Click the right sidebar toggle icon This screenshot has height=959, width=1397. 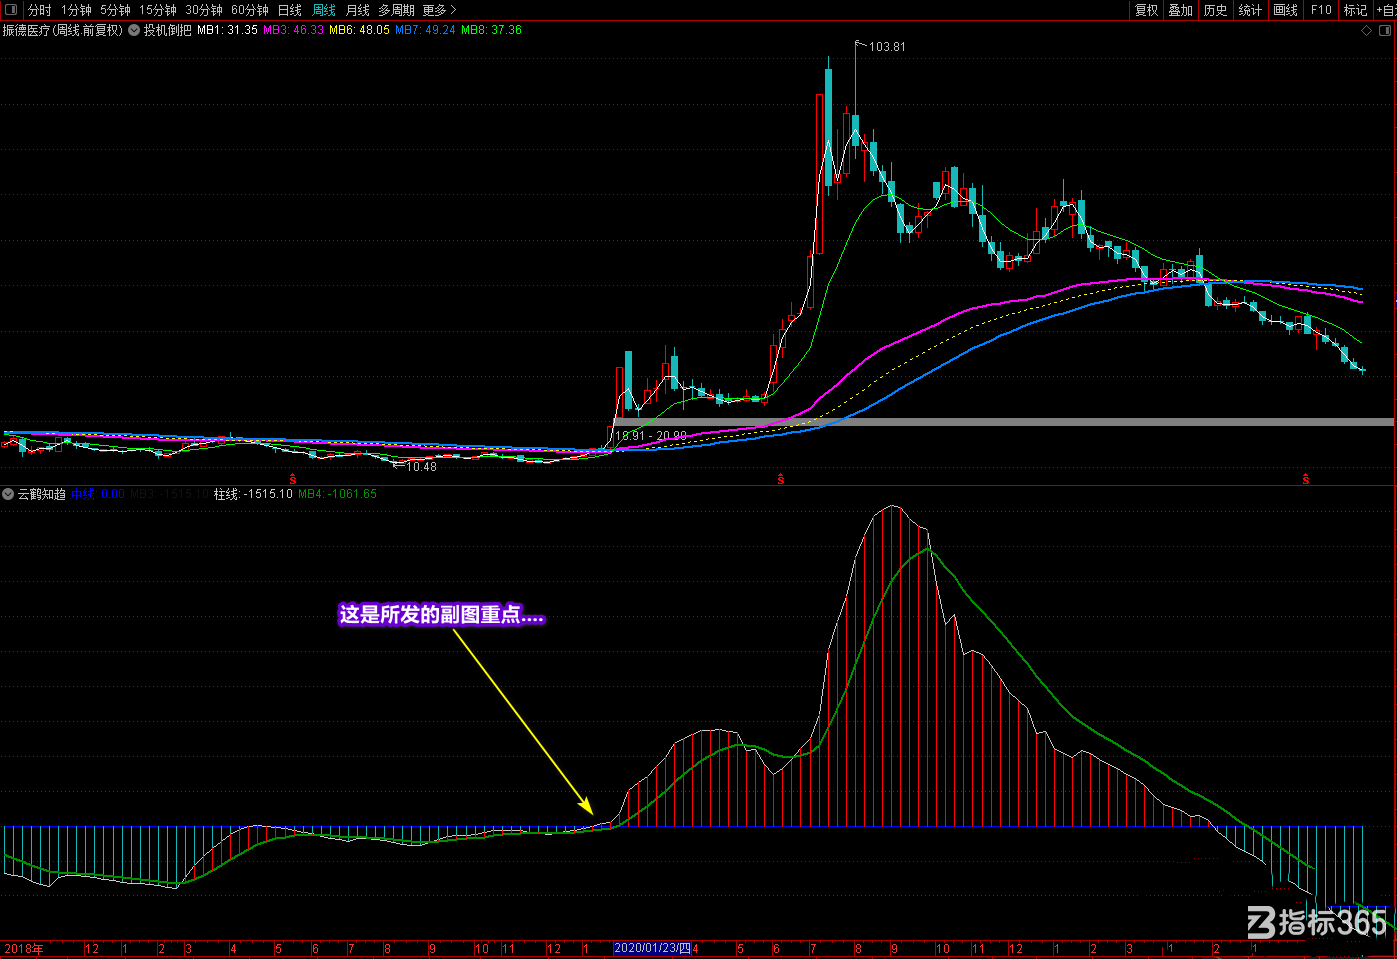[1385, 31]
